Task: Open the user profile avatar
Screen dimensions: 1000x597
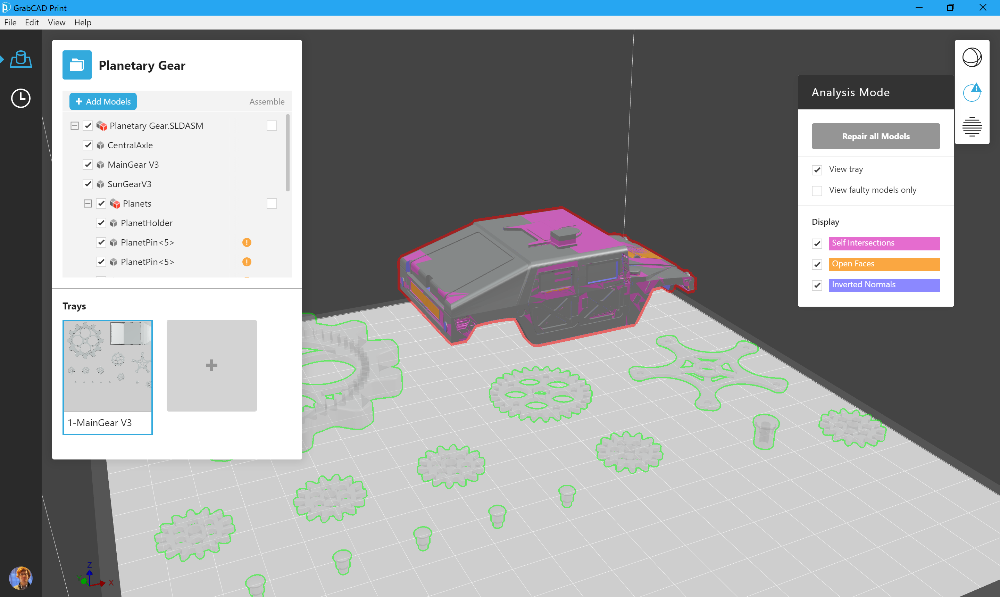Action: (20, 578)
